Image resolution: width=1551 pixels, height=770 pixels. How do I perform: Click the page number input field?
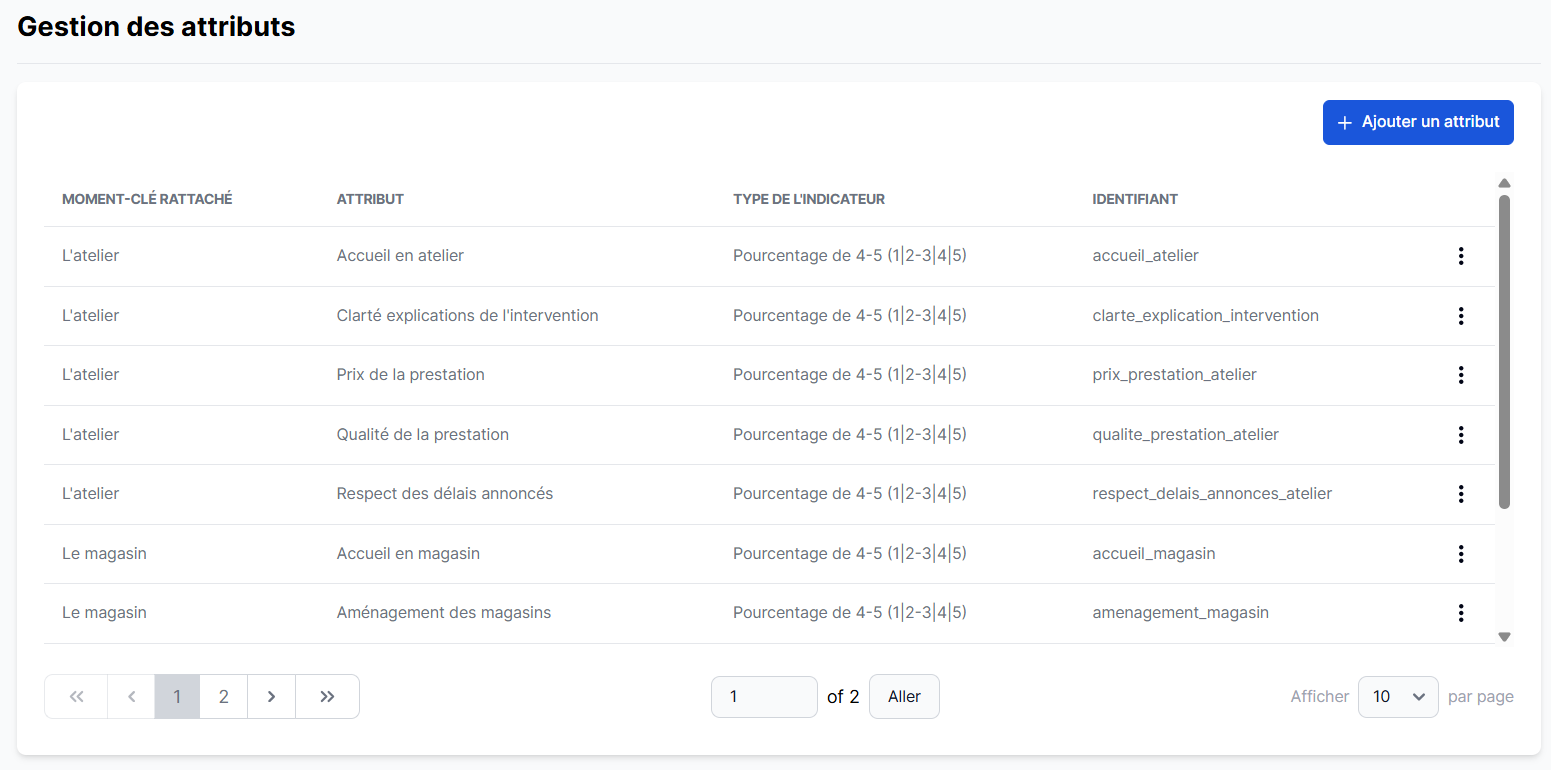[763, 697]
